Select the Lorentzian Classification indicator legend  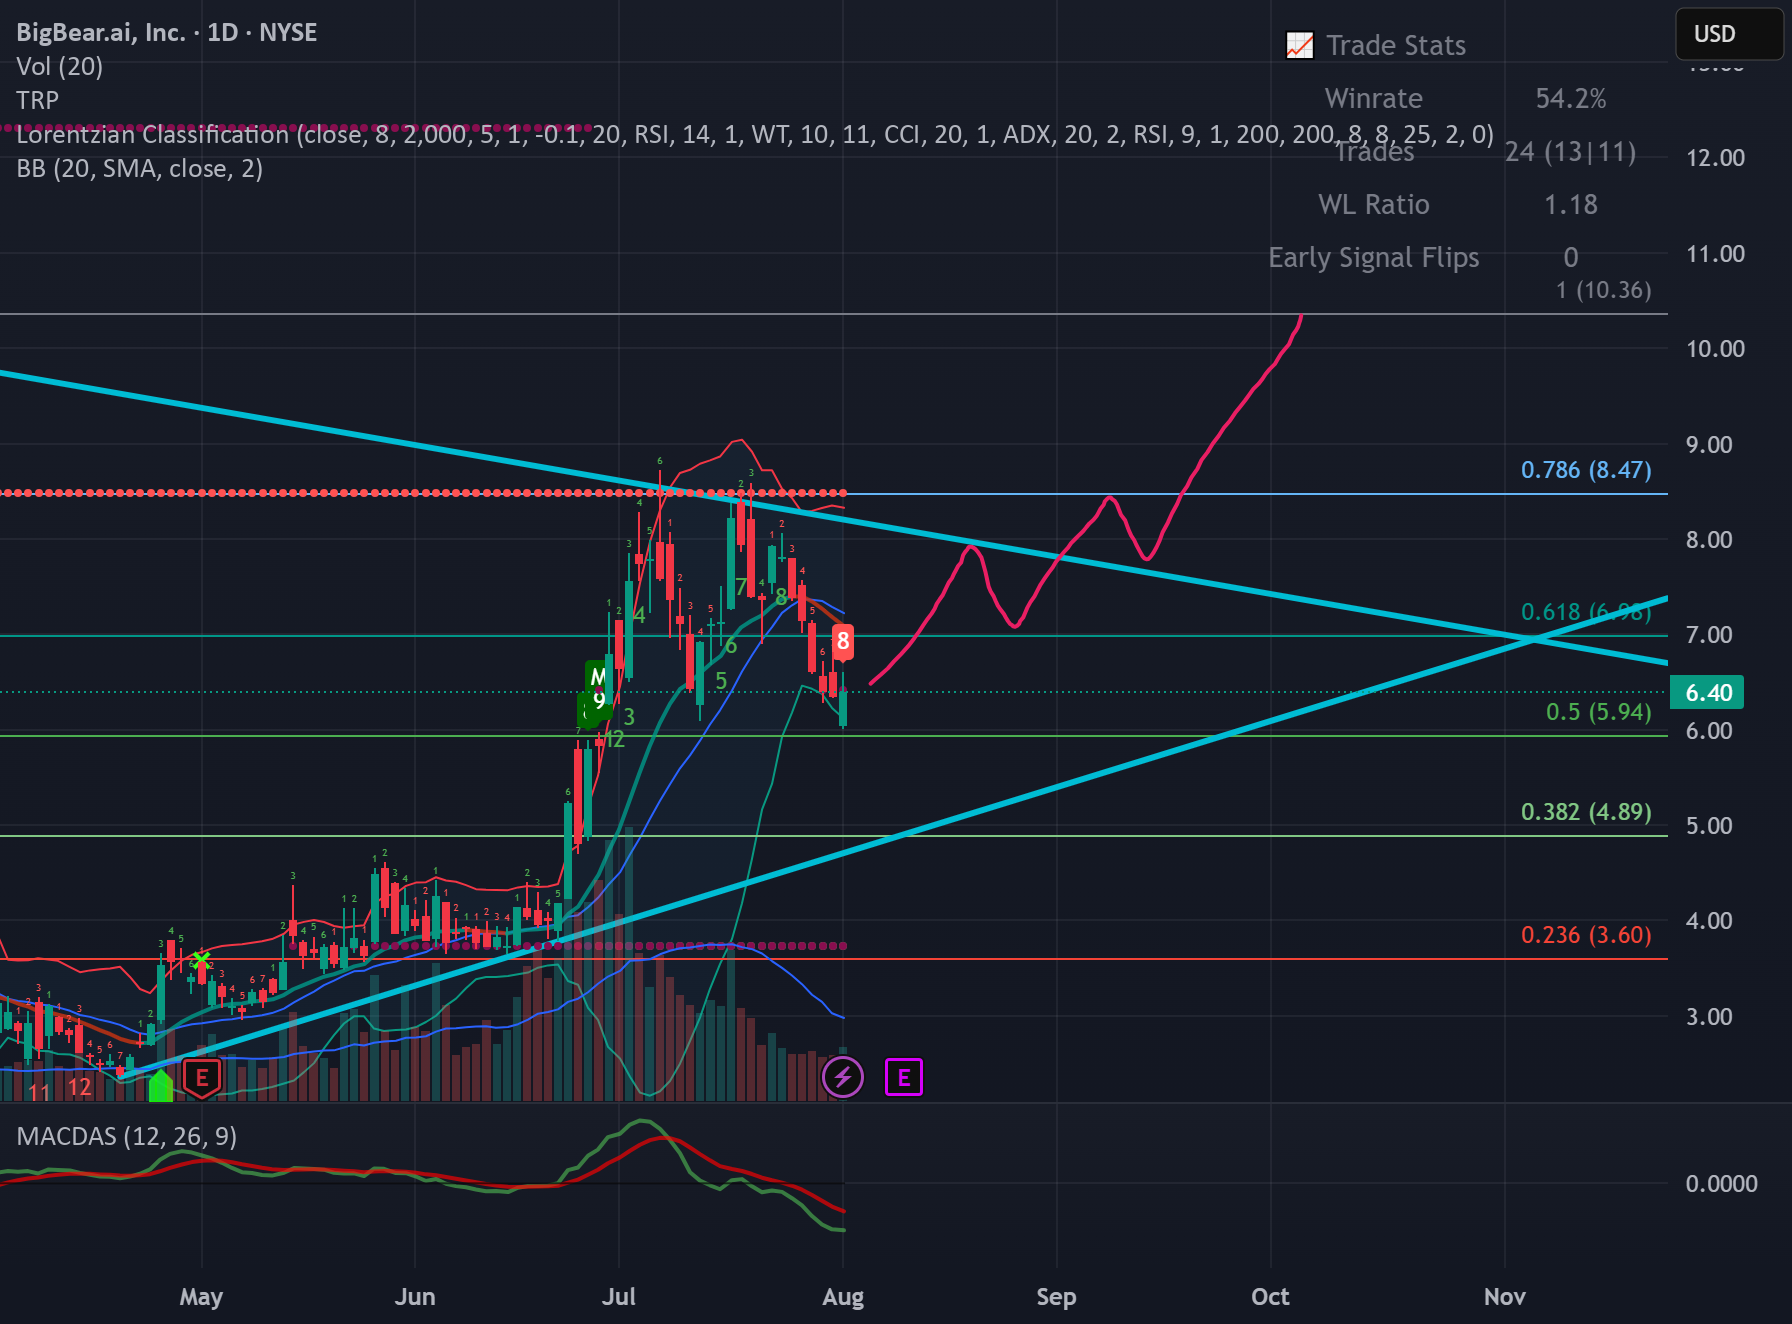click(755, 134)
